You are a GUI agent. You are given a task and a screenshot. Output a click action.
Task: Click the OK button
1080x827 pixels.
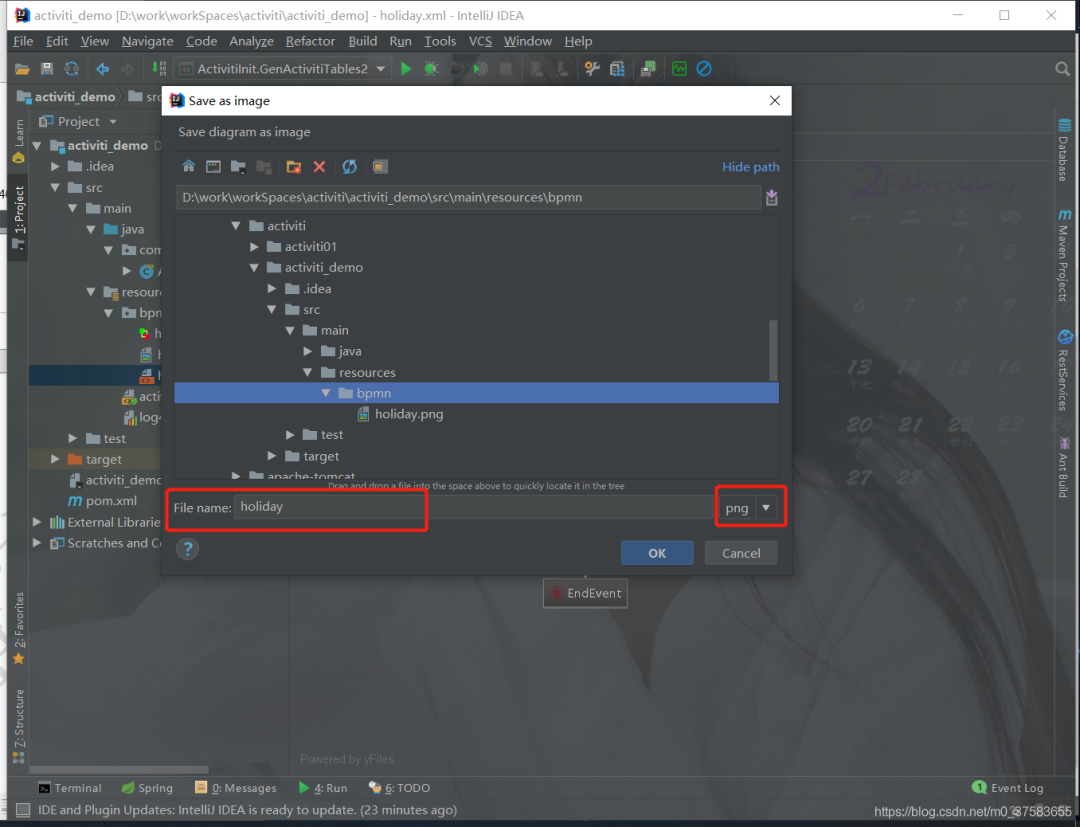[x=657, y=553]
